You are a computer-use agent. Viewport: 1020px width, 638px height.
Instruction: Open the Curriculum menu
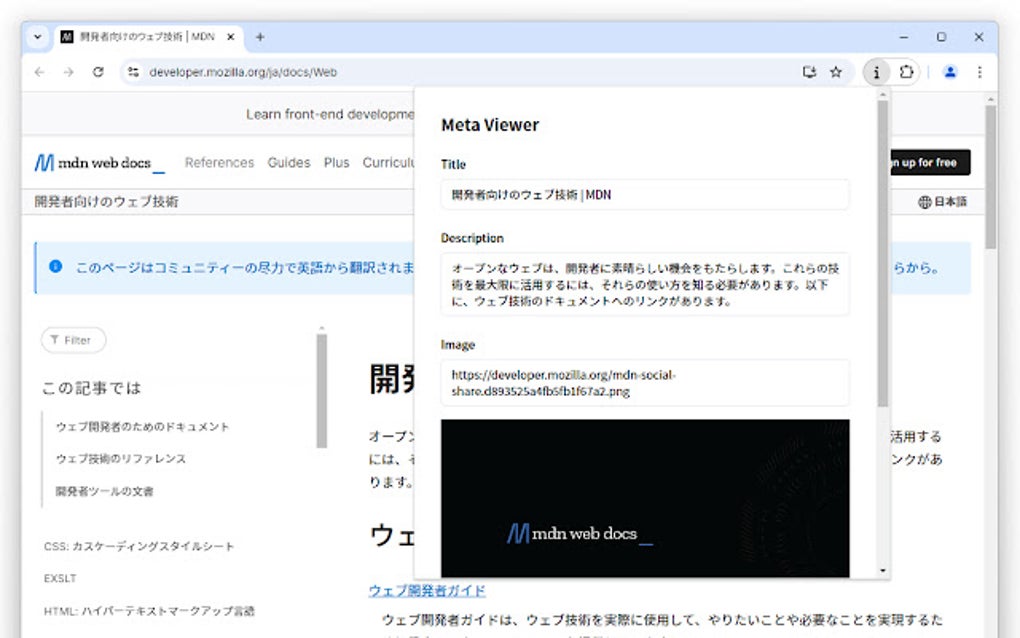pos(388,163)
